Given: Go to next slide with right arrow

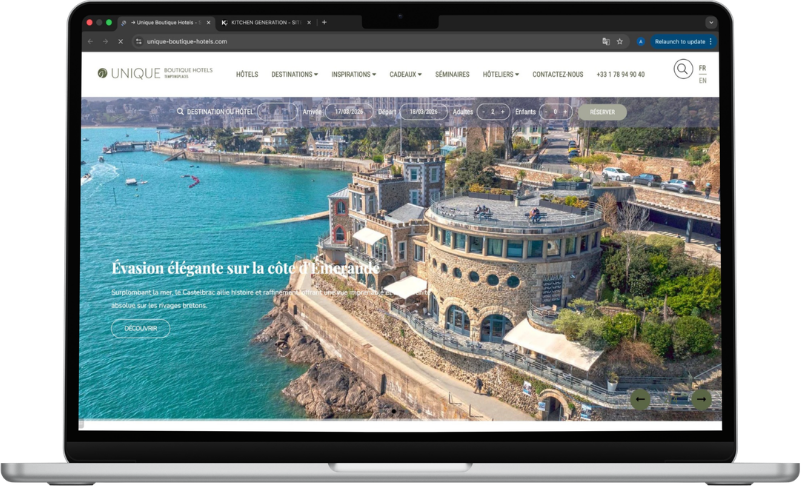Looking at the screenshot, I should 701,399.
